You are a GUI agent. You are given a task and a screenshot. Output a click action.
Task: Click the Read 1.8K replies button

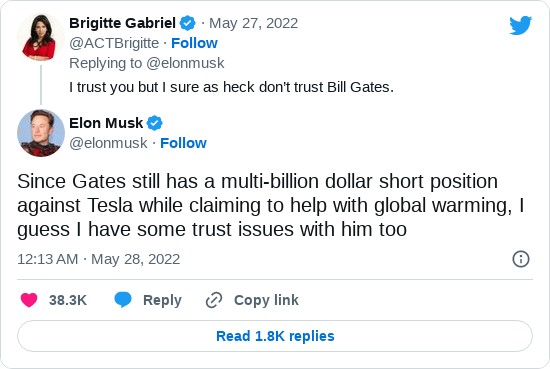tap(275, 336)
